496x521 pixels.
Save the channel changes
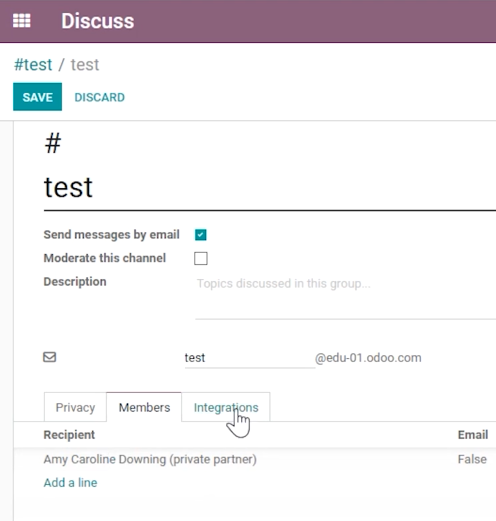[37, 97]
